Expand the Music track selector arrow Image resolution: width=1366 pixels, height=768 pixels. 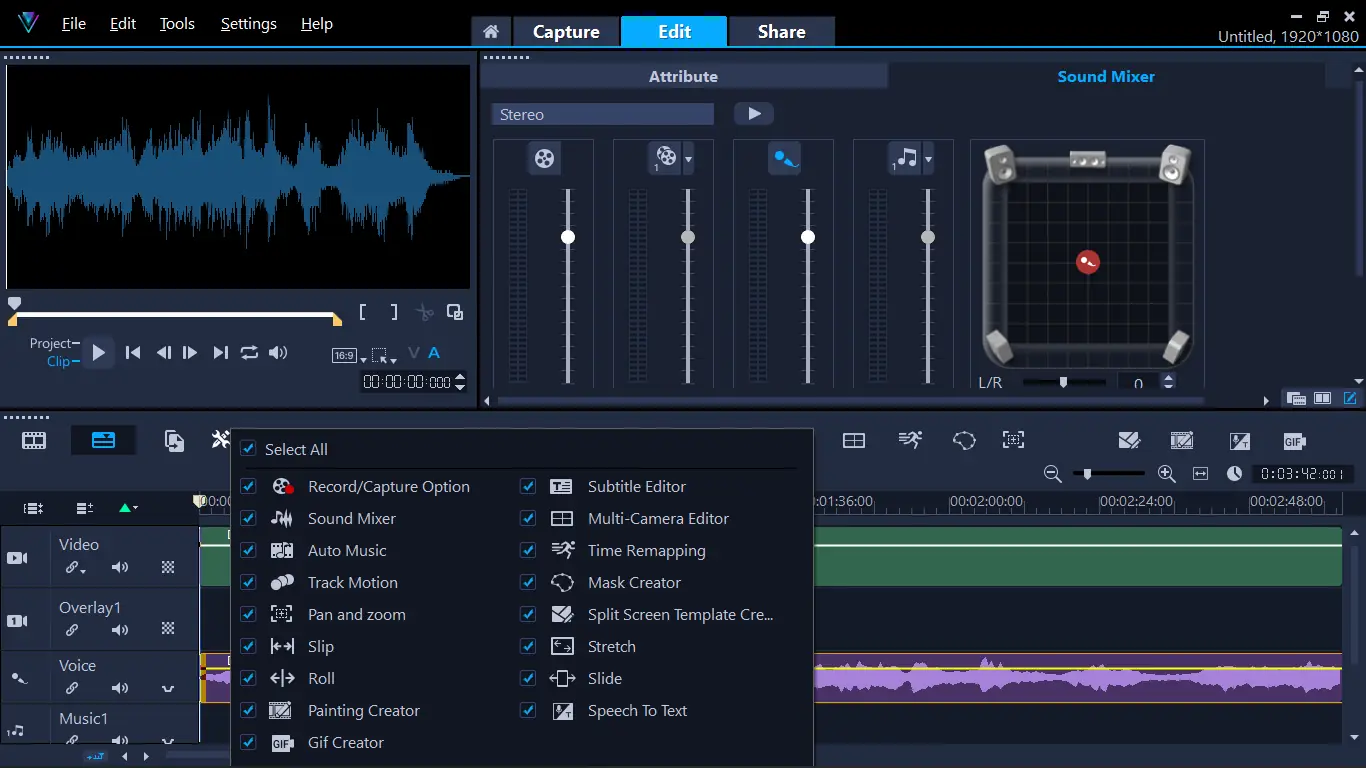coord(929,159)
